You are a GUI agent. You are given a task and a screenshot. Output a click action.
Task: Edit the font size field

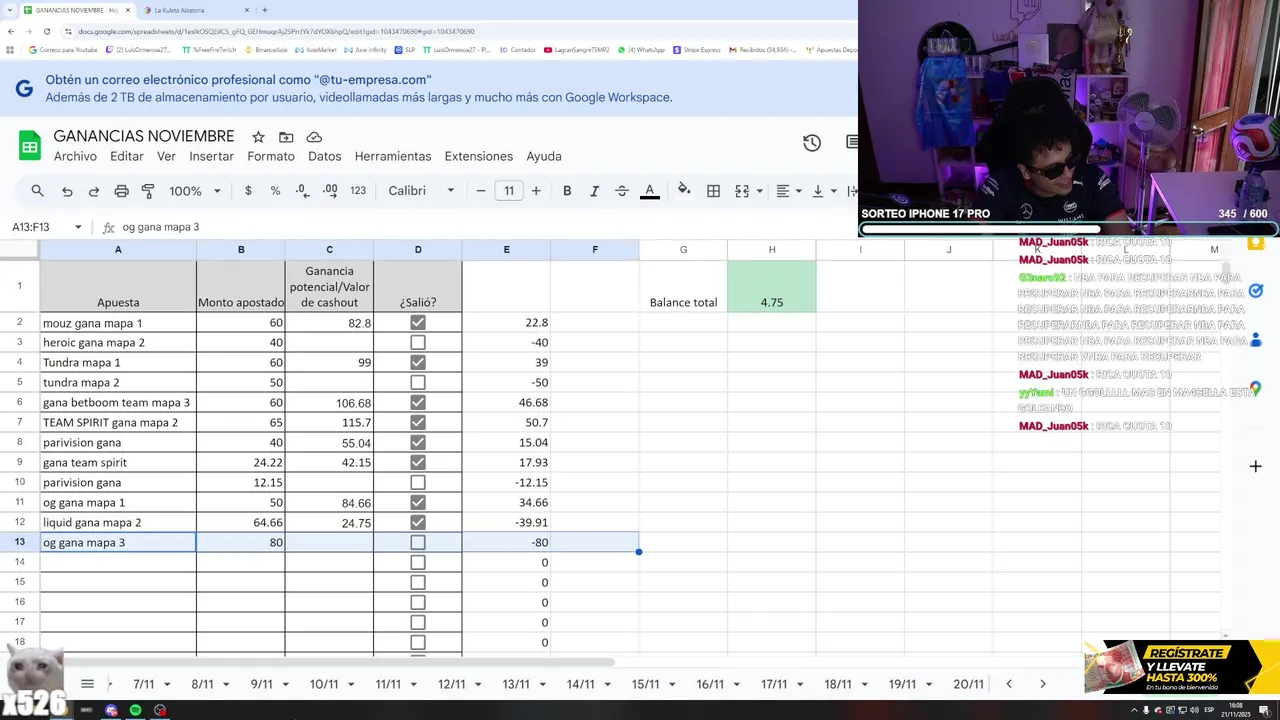coord(509,191)
